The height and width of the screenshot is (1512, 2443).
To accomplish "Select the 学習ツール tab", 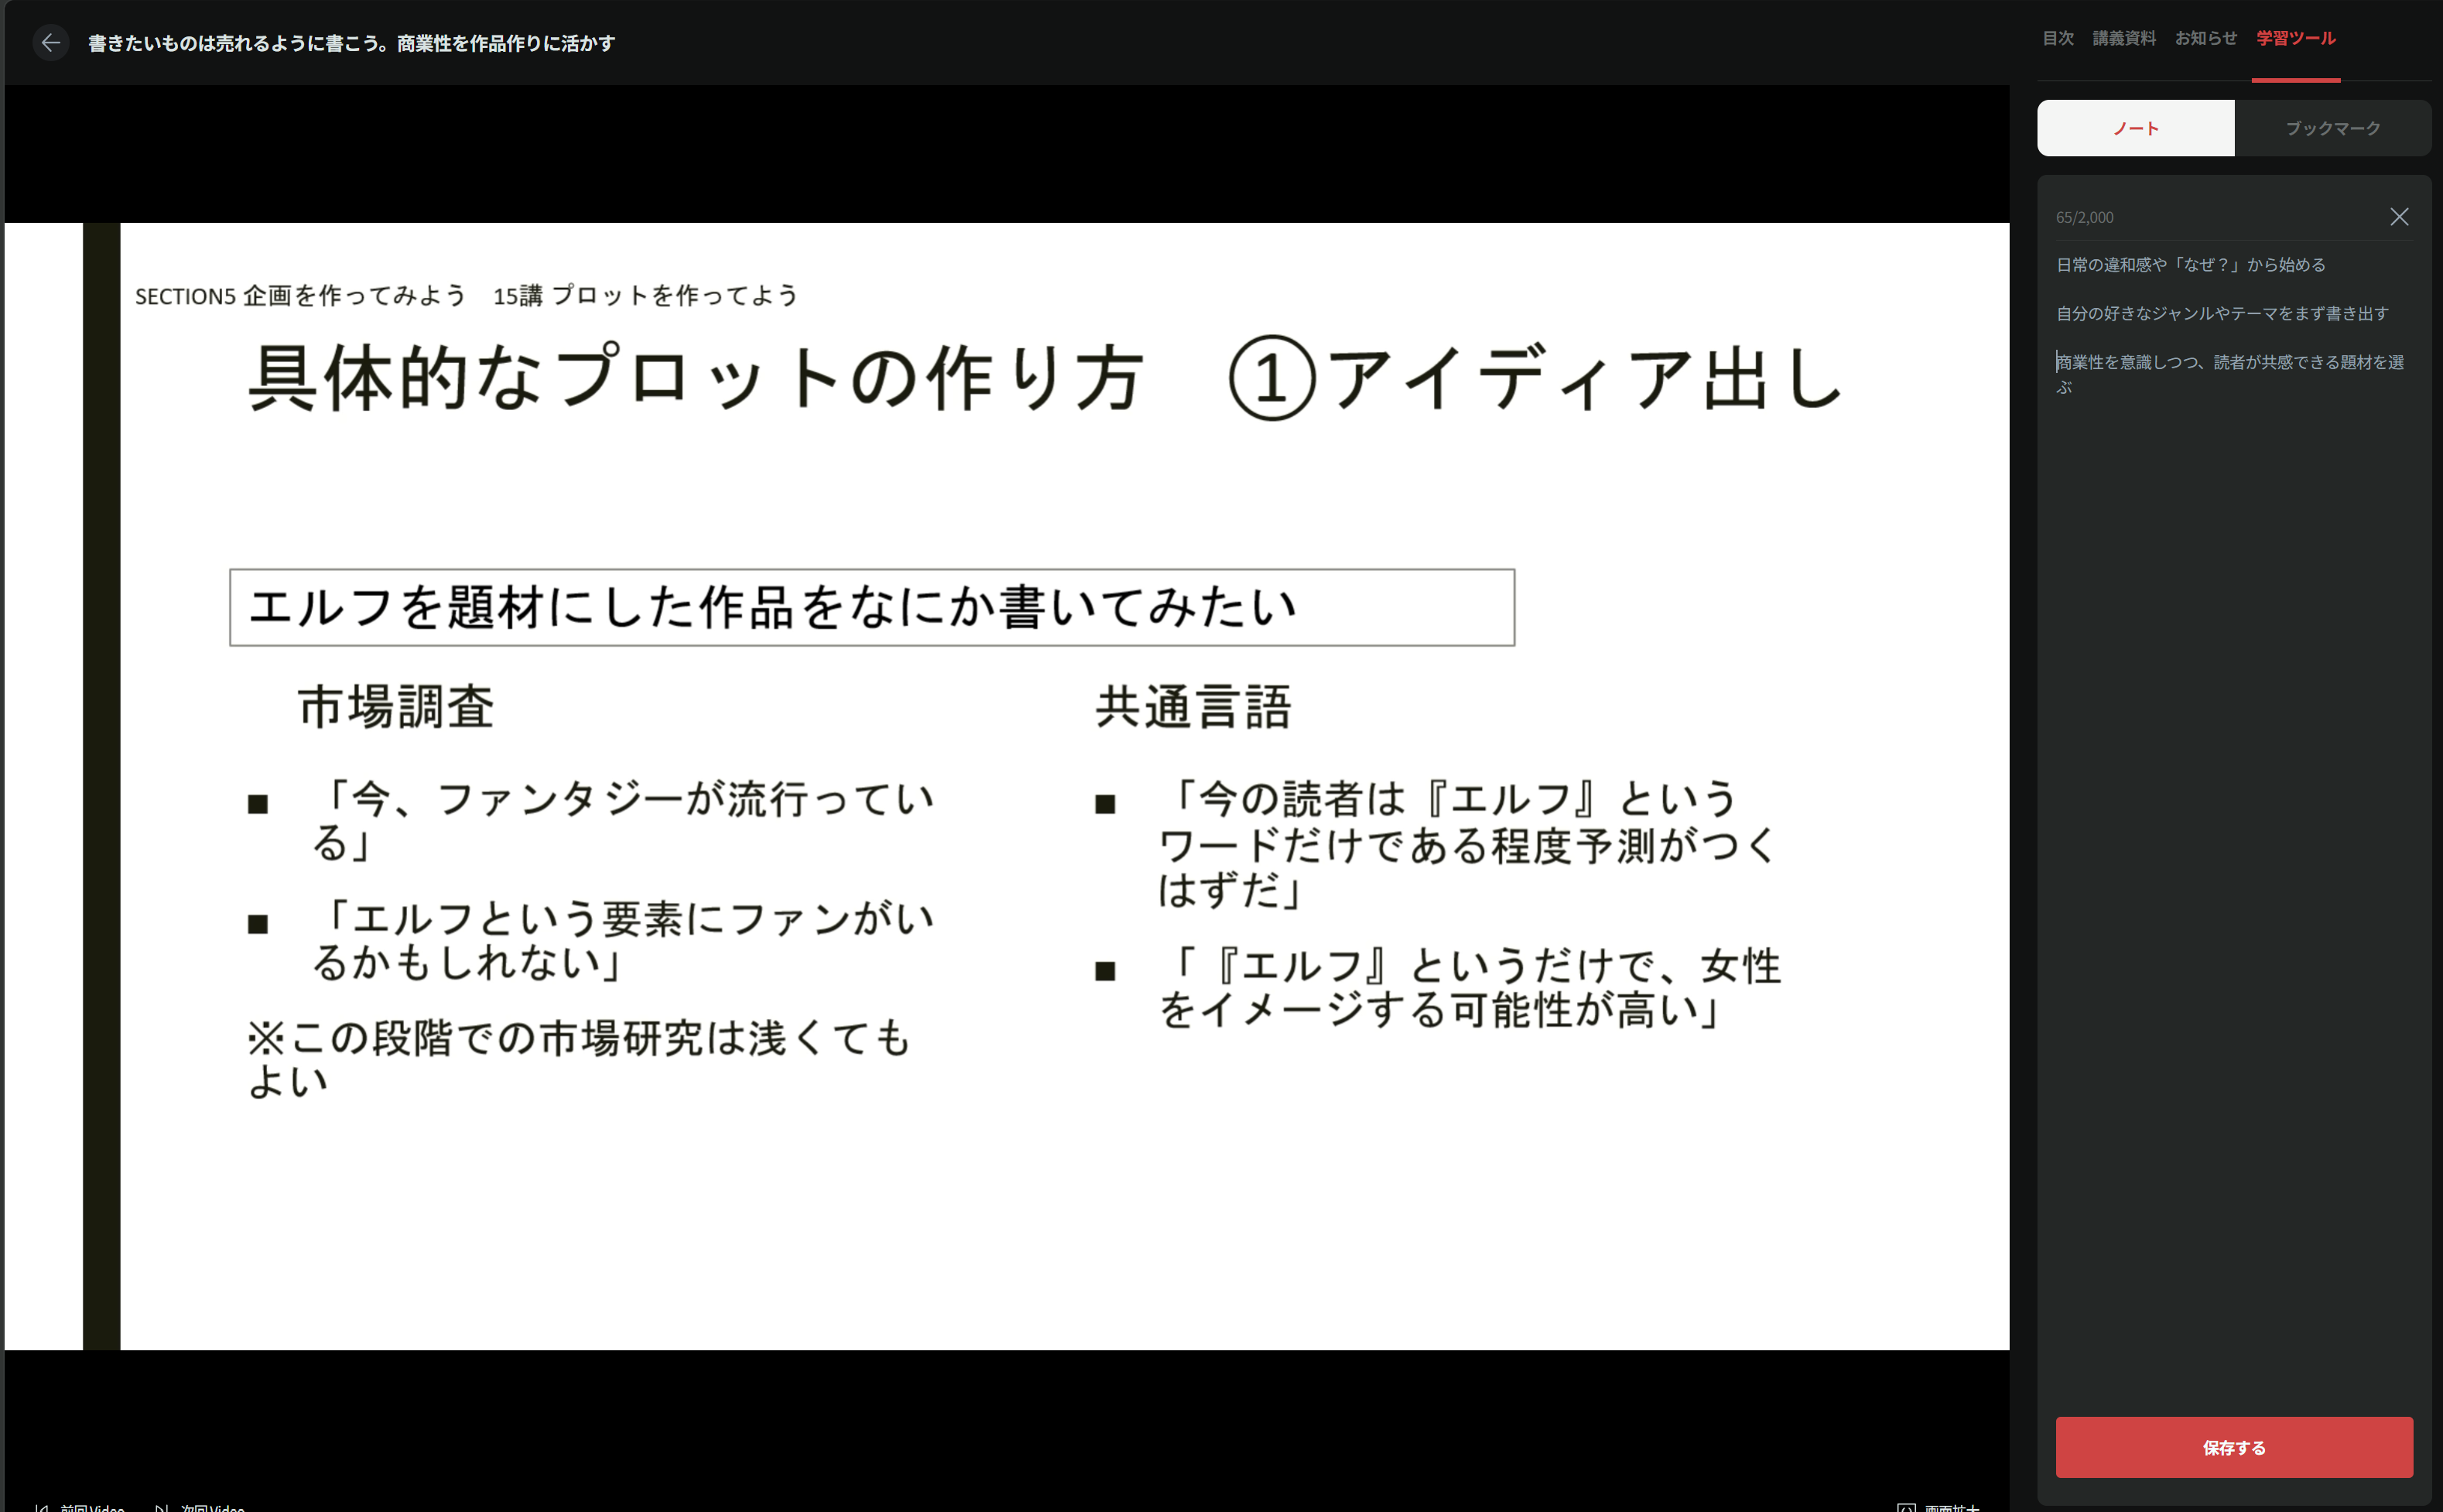I will [2295, 38].
